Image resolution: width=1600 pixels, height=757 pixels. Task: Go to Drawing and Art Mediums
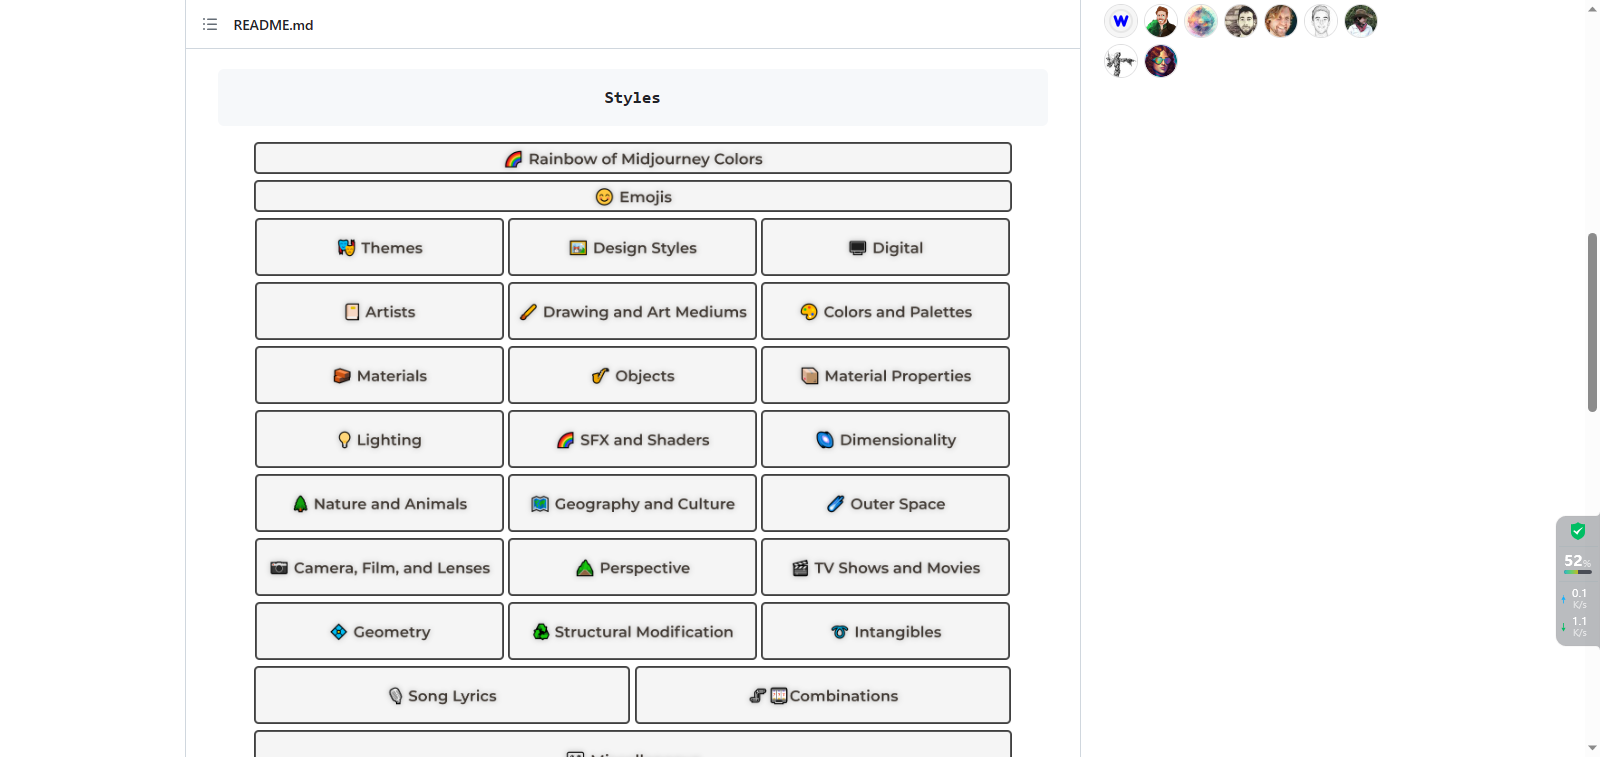coord(633,312)
